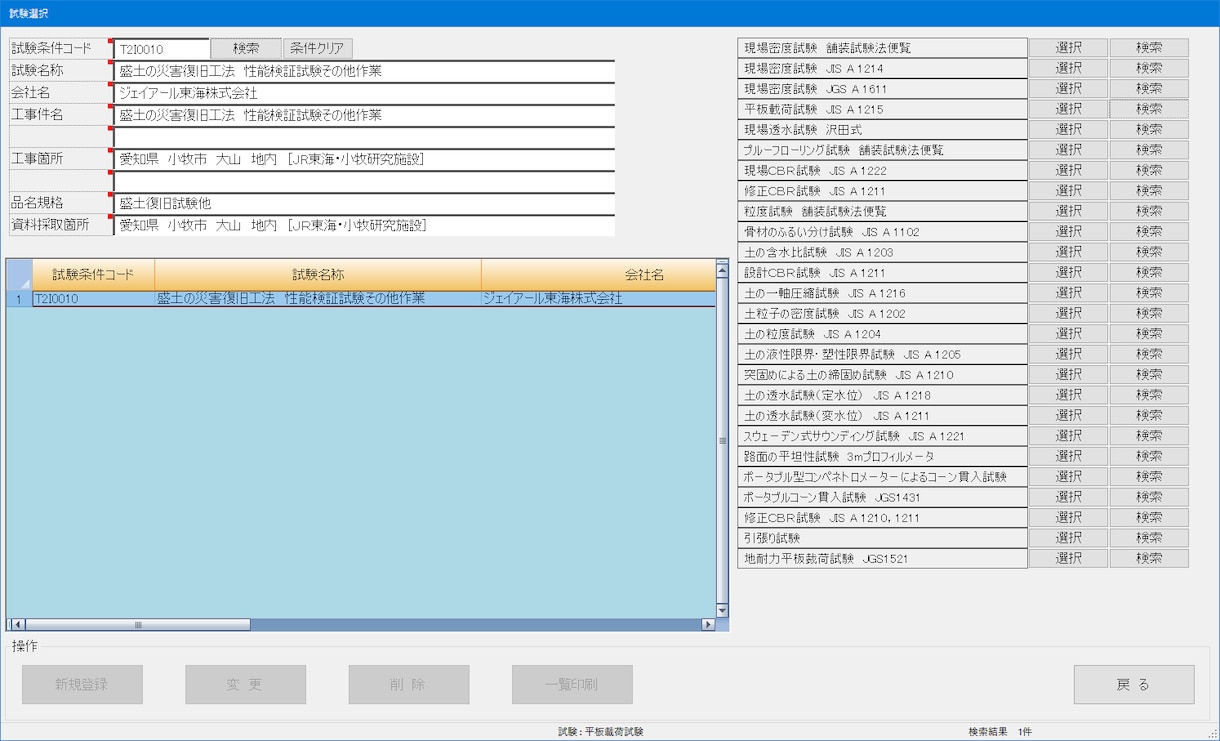
Task: Click the 試験名称 column header in the grid
Action: (x=318, y=274)
